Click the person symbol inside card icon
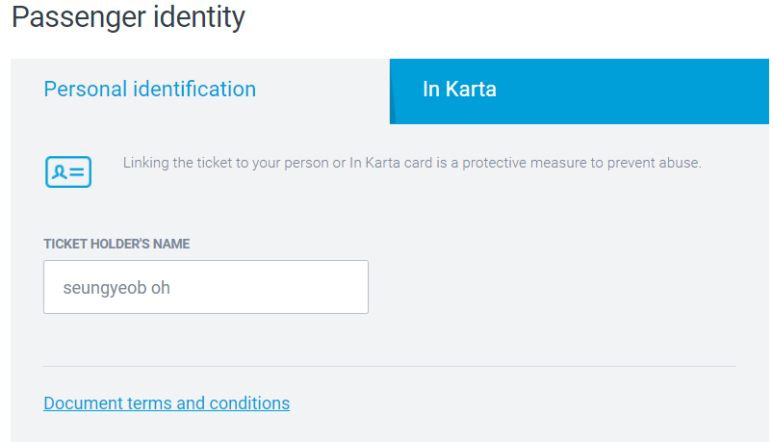This screenshot has height=442, width=773. [x=59, y=172]
